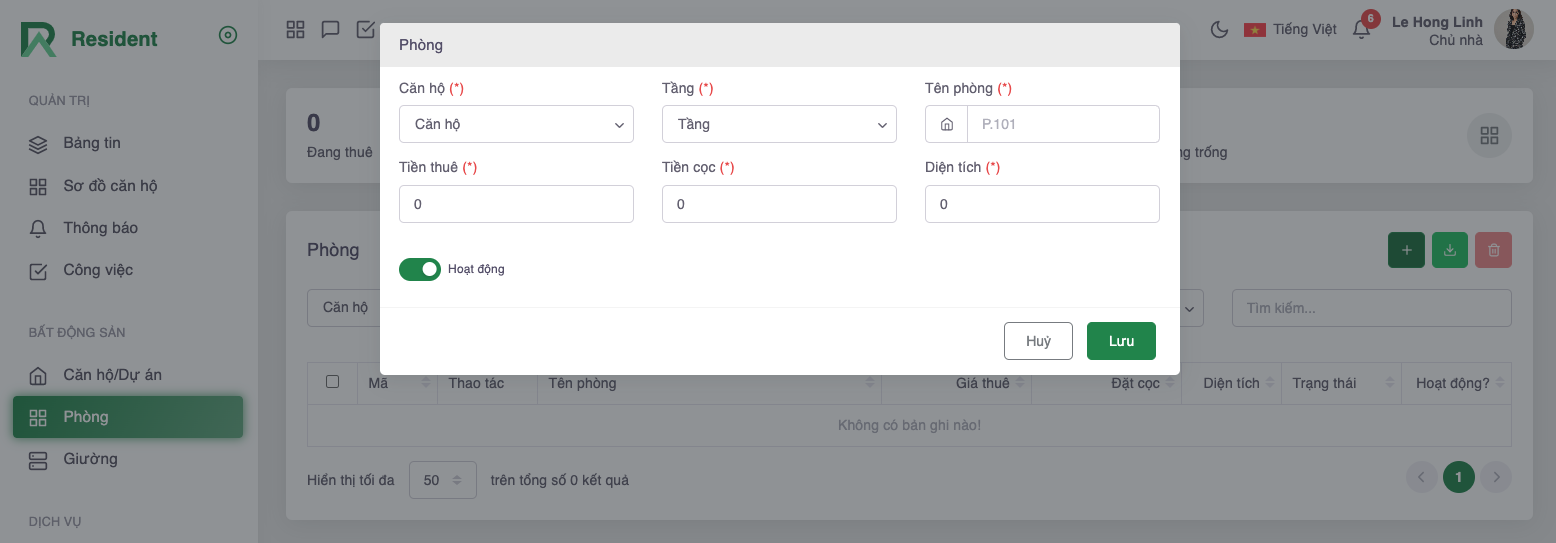Open Giường sidebar menu item
This screenshot has height=543, width=1556.
point(90,459)
